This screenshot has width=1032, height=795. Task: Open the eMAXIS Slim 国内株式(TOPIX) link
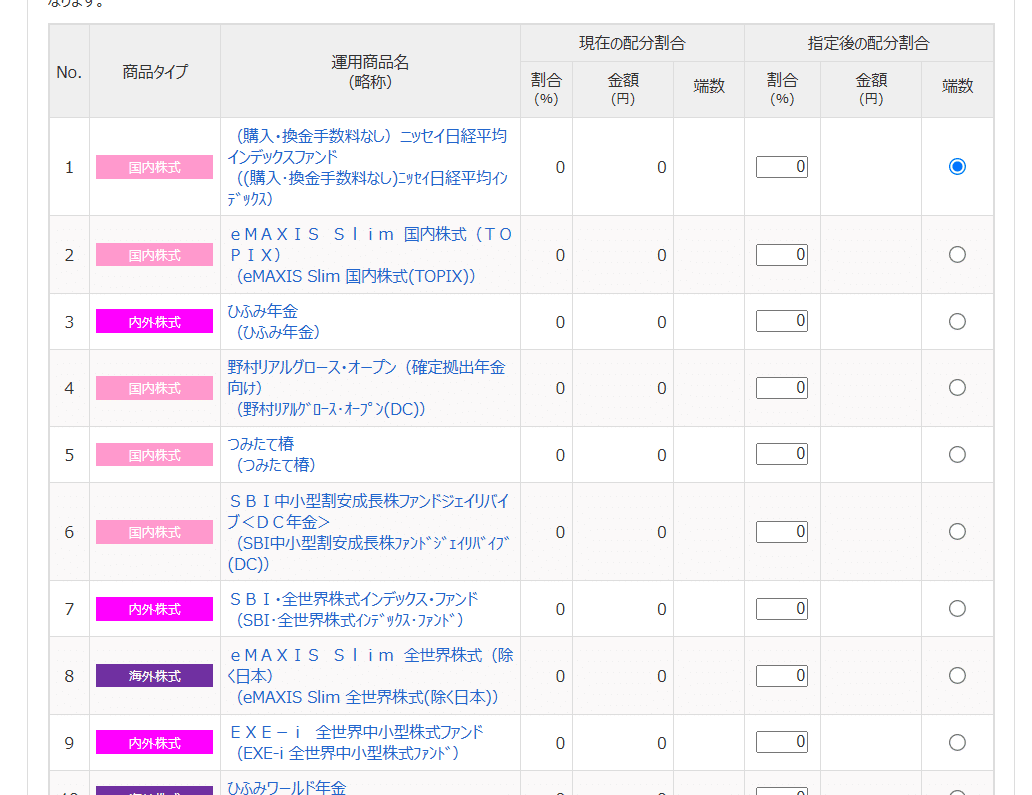[371, 255]
